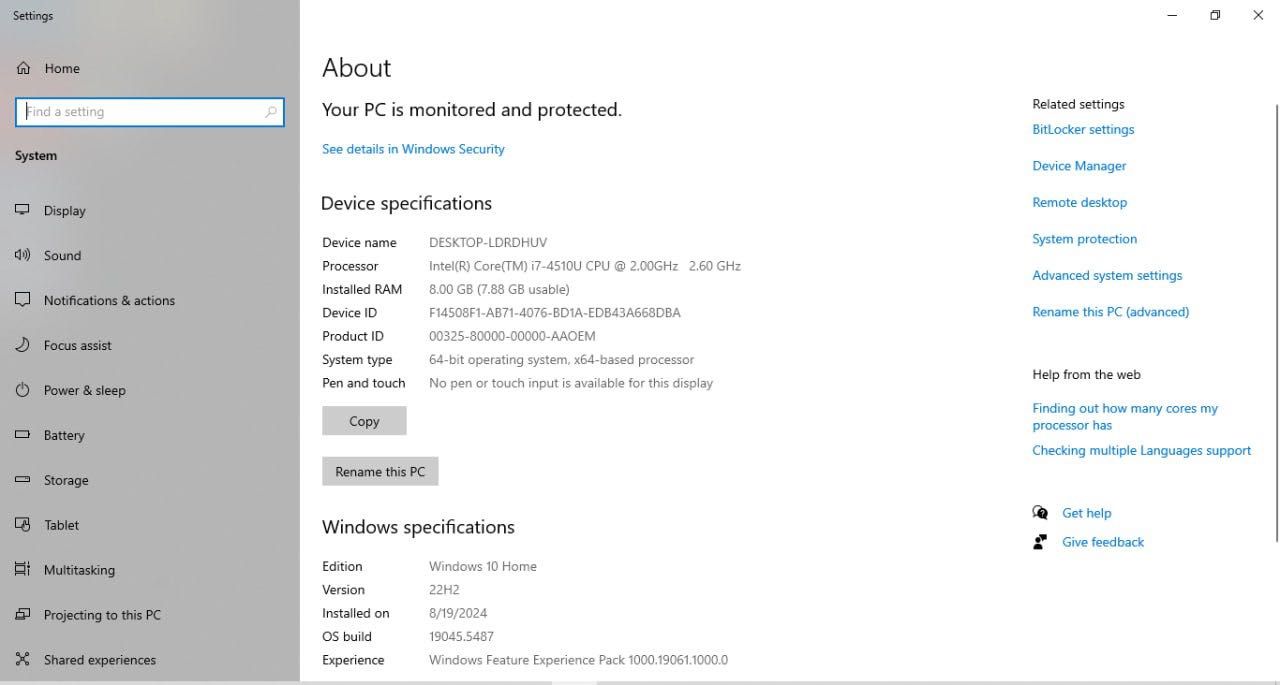Select device name DESKTOP-LDRDHUV text
Viewport: 1280px width, 685px height.
(488, 242)
